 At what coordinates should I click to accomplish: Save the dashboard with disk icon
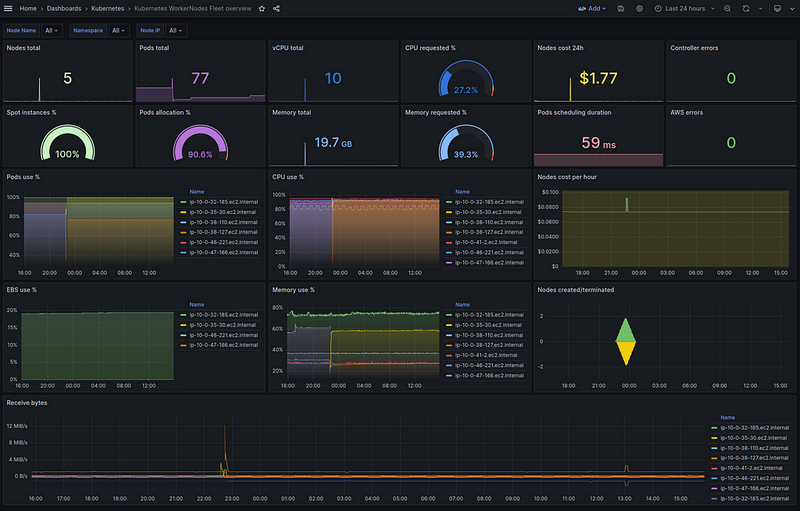pyautogui.click(x=621, y=8)
